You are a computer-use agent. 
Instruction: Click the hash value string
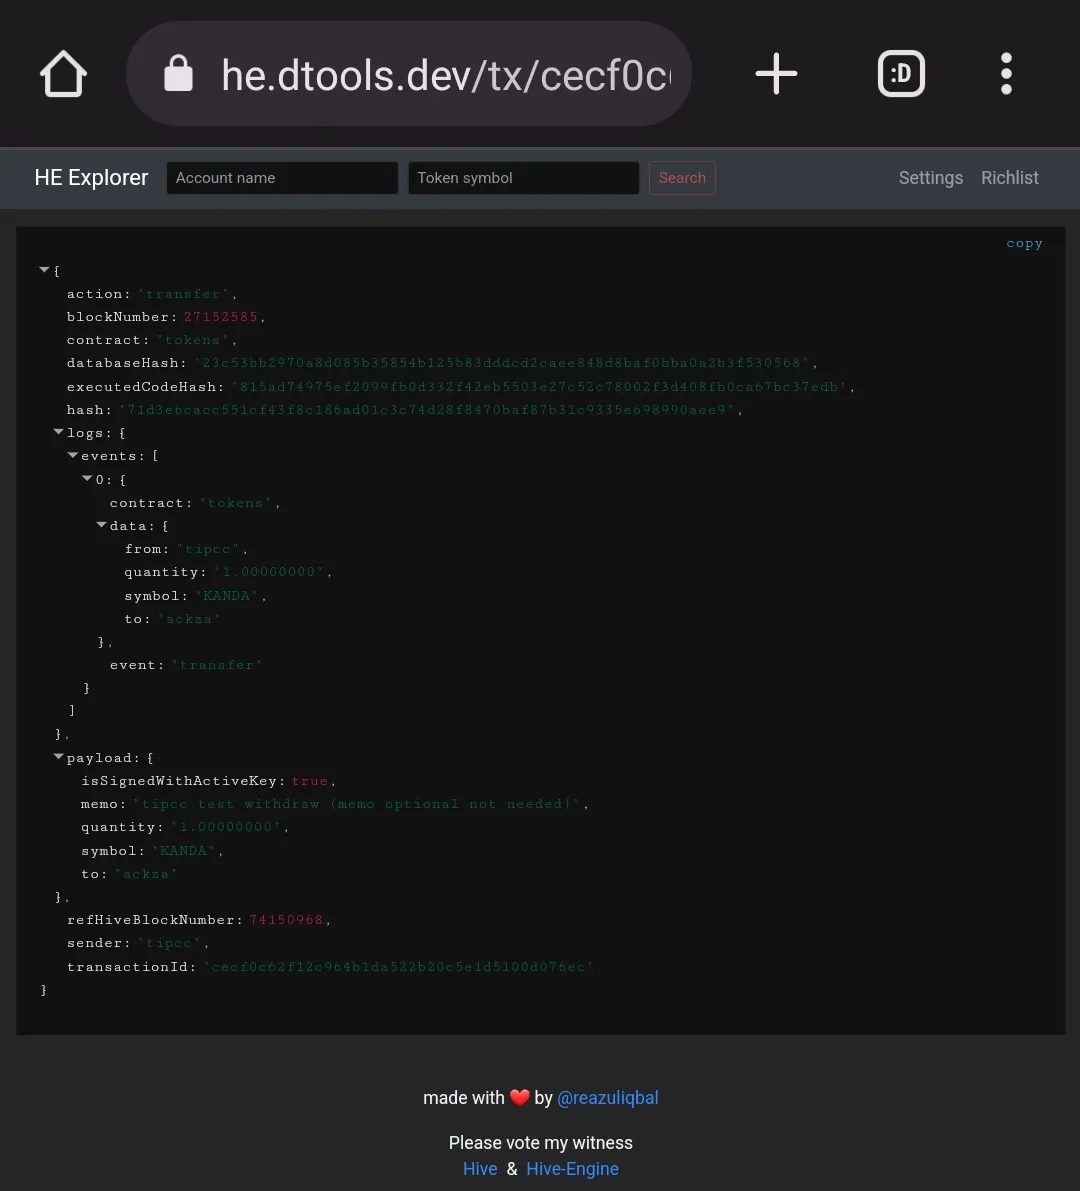coord(427,410)
